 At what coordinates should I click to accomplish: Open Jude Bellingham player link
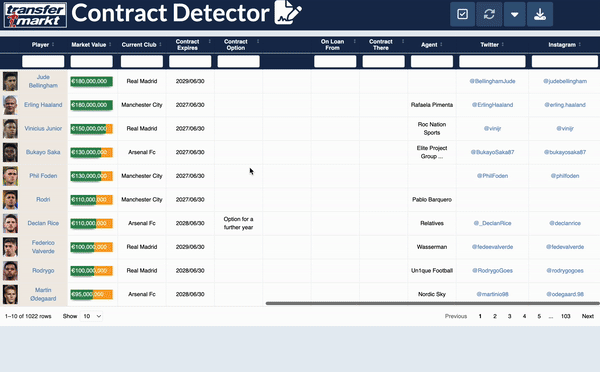[43, 81]
